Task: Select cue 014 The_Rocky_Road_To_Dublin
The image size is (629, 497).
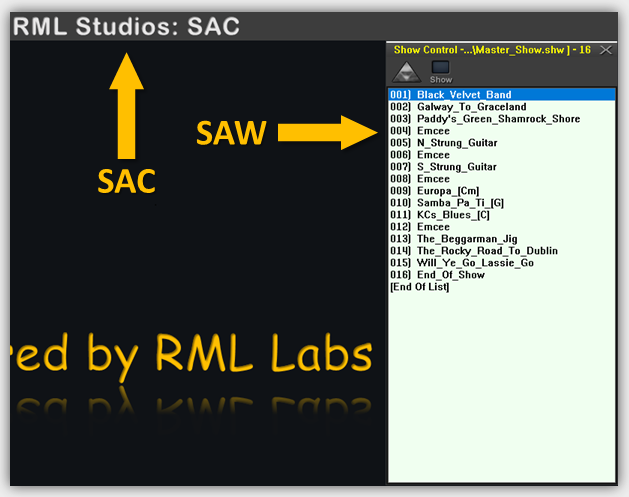Action: coord(473,251)
